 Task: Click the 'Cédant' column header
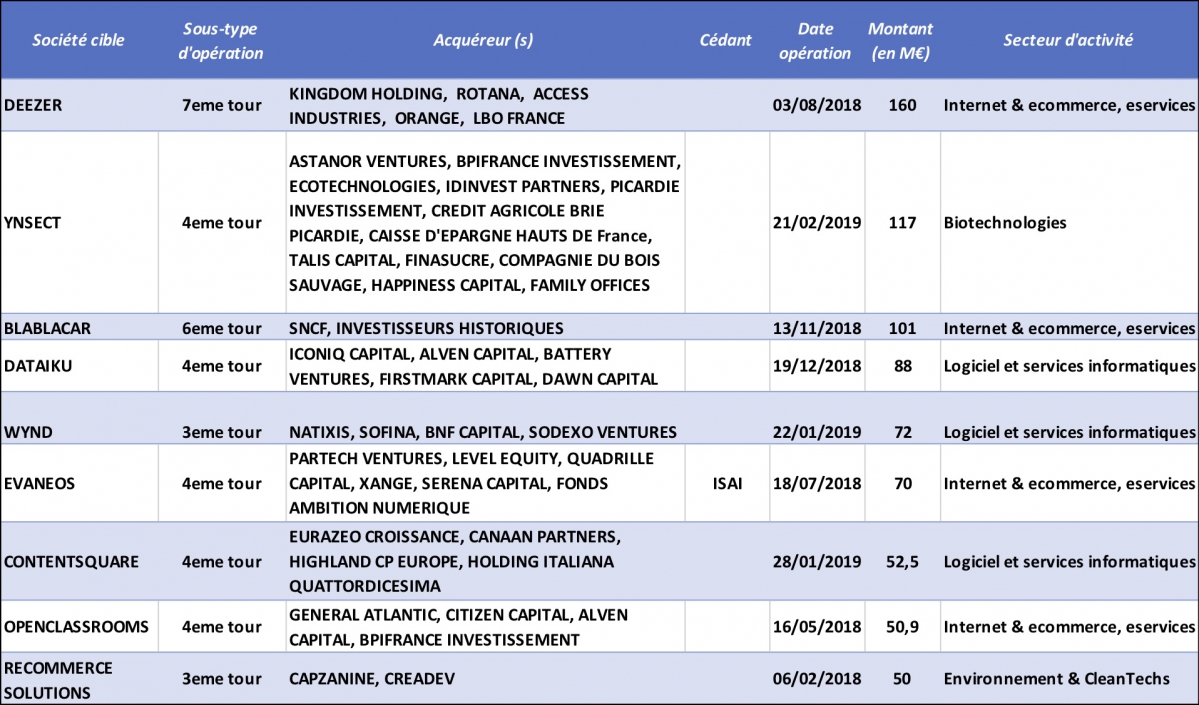point(726,40)
